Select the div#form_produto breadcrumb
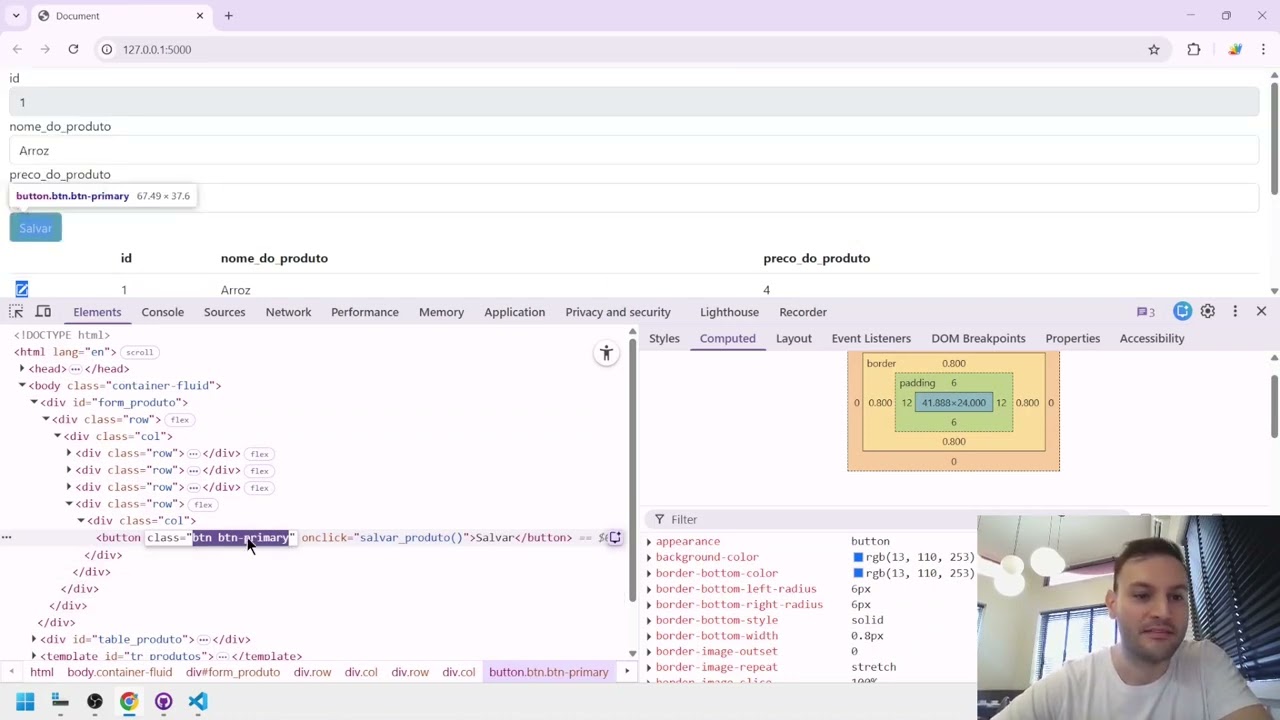Viewport: 1280px width, 720px height. pos(232,672)
